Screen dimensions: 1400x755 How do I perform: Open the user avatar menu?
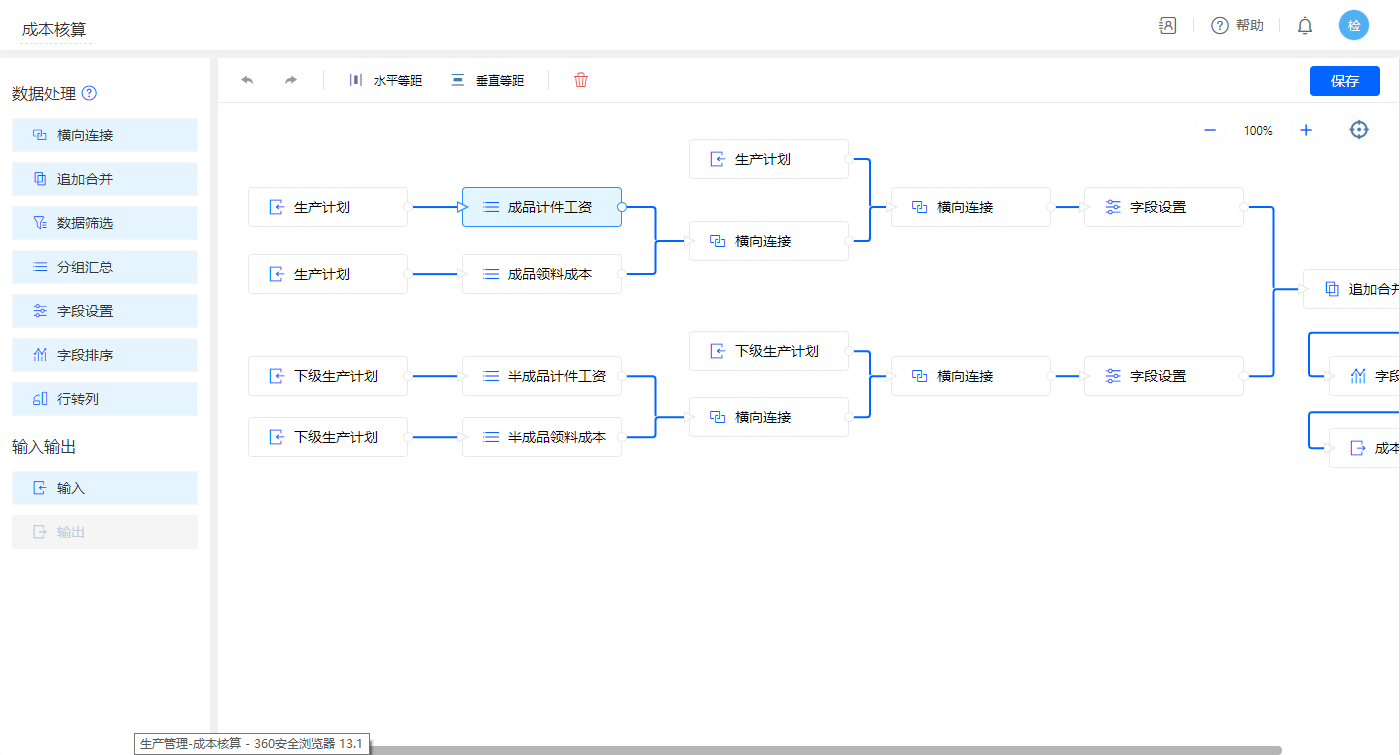(x=1354, y=26)
